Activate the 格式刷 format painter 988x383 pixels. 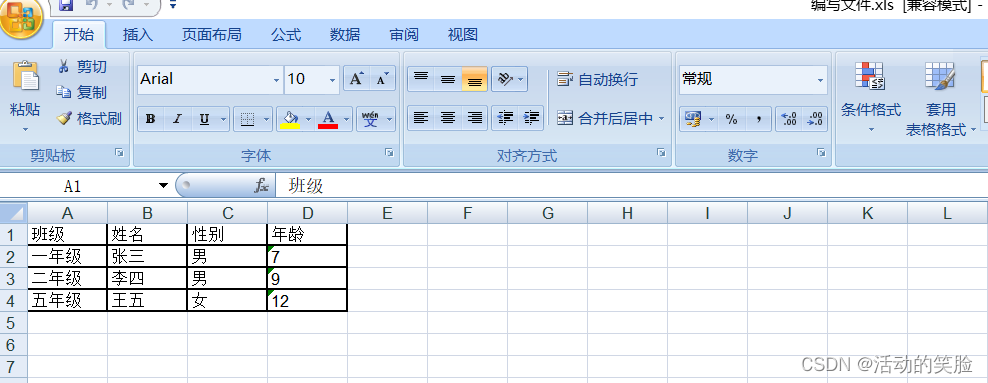click(89, 118)
